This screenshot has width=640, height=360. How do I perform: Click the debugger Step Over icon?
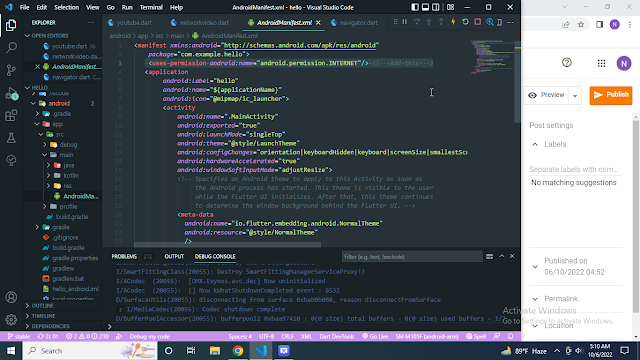[x=417, y=22]
